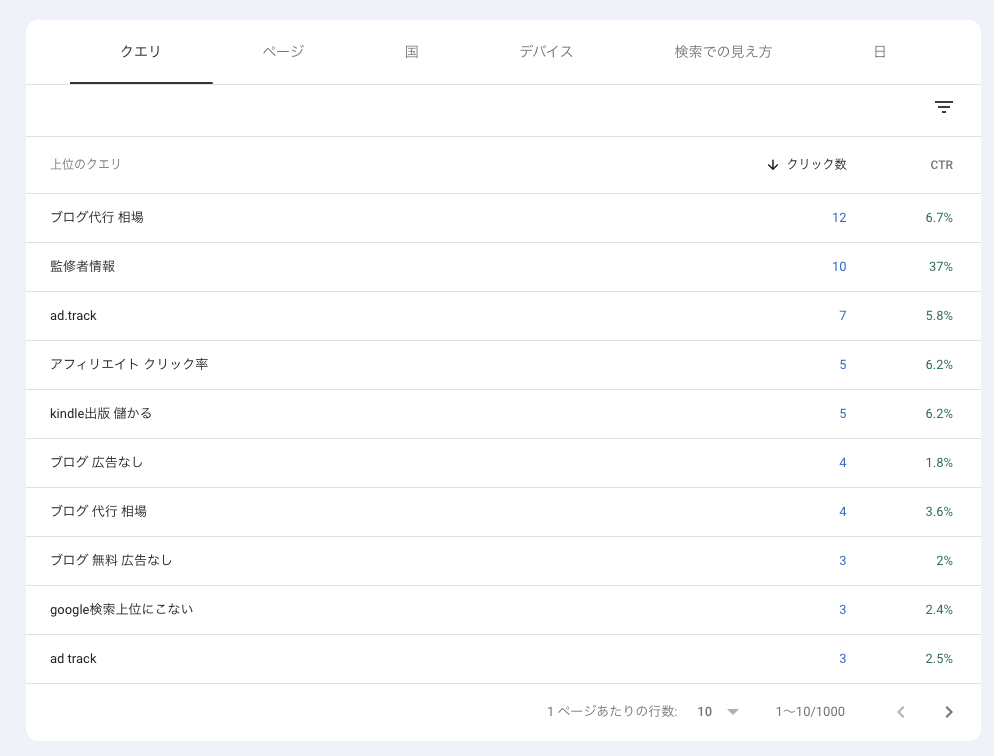Click the dropdown arrow beside the rows value 10
The width and height of the screenshot is (994, 756).
(x=733, y=711)
